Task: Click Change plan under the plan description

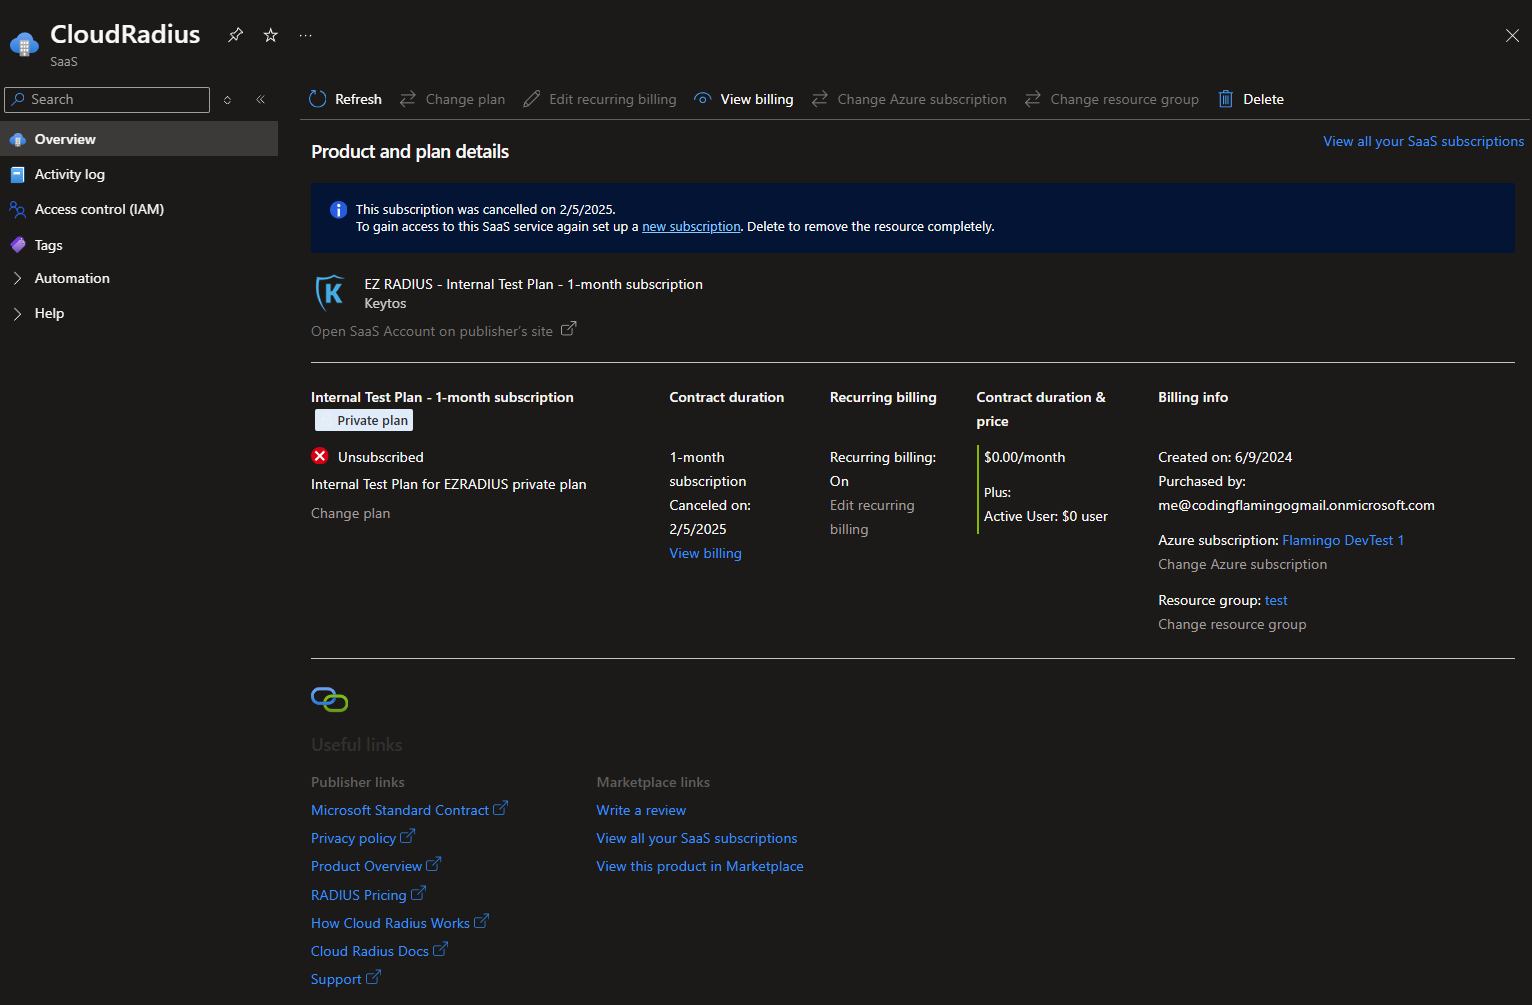Action: tap(350, 513)
